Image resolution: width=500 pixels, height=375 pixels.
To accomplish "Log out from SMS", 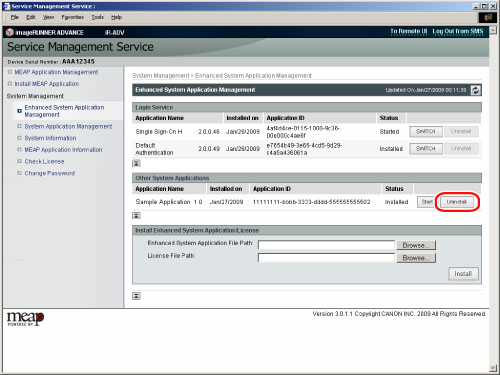I will pos(458,31).
